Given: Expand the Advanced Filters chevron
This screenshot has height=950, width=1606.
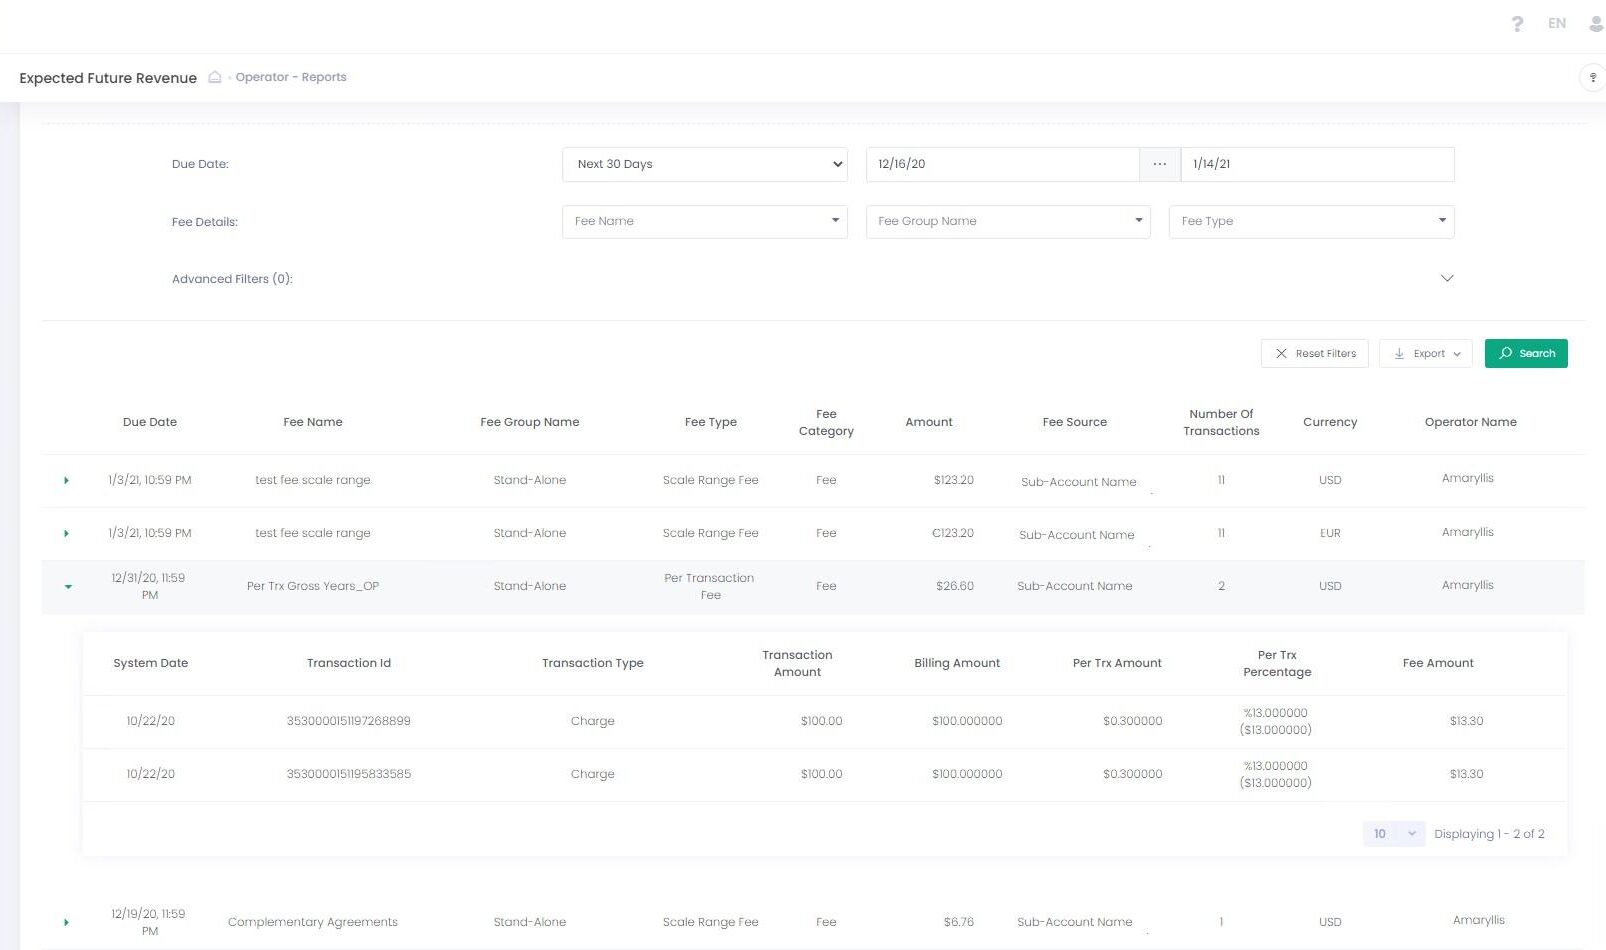Looking at the screenshot, I should pos(1446,278).
